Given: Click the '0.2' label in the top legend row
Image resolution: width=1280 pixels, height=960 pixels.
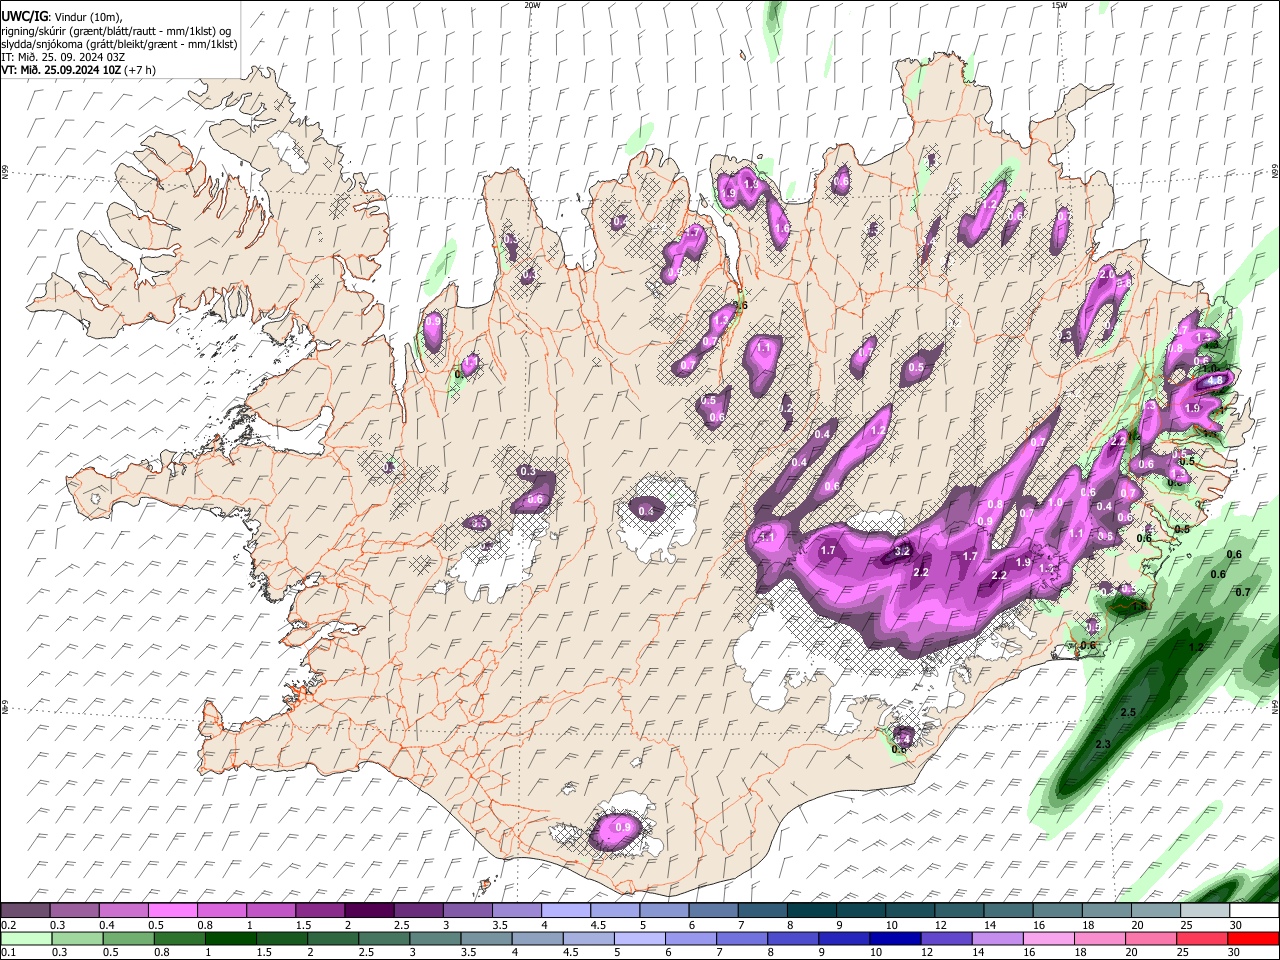Looking at the screenshot, I should (x=8, y=925).
